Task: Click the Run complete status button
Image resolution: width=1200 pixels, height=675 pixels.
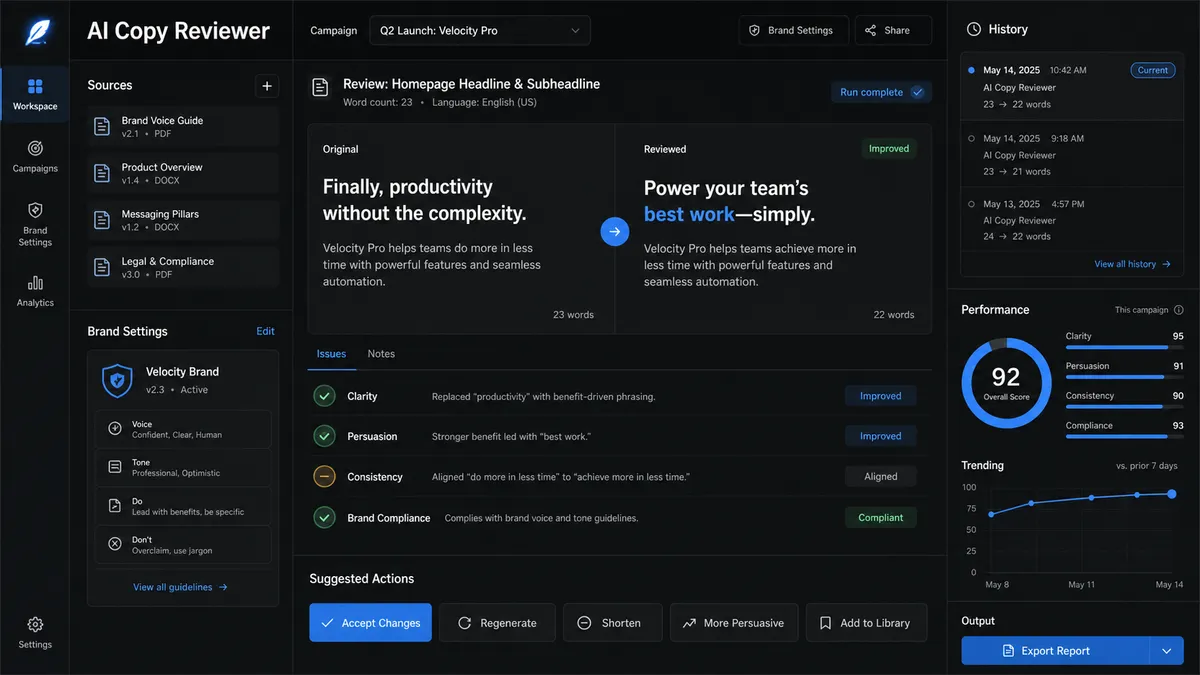Action: pos(882,92)
